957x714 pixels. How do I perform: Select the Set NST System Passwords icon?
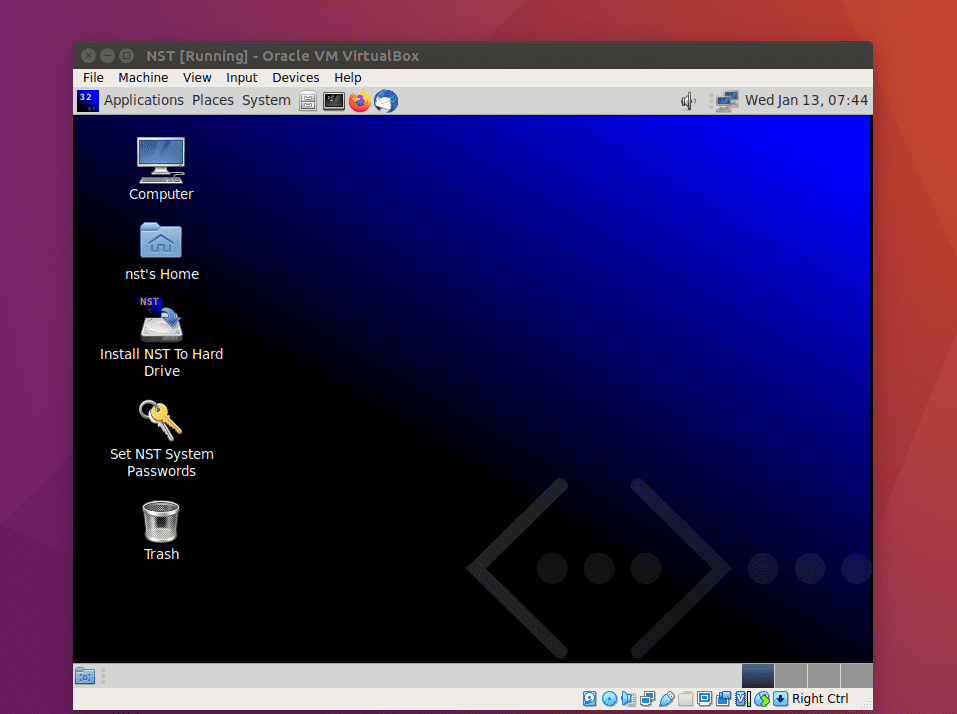pos(161,439)
